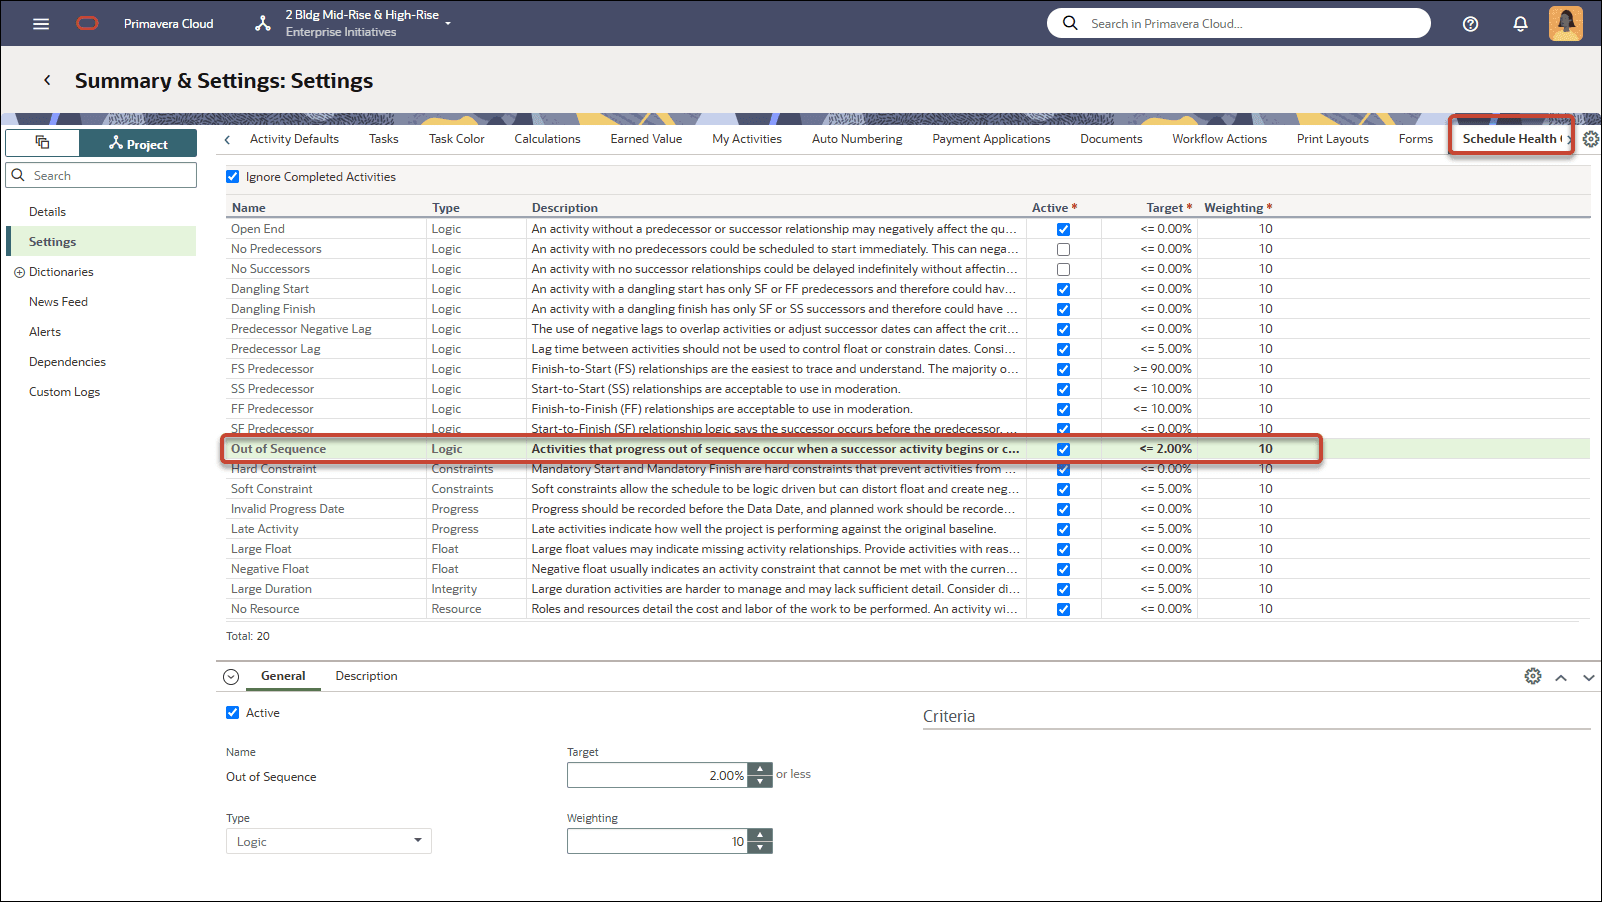This screenshot has height=902, width=1602.
Task: Click the Search in Primavera Cloud field
Action: pos(1239,23)
